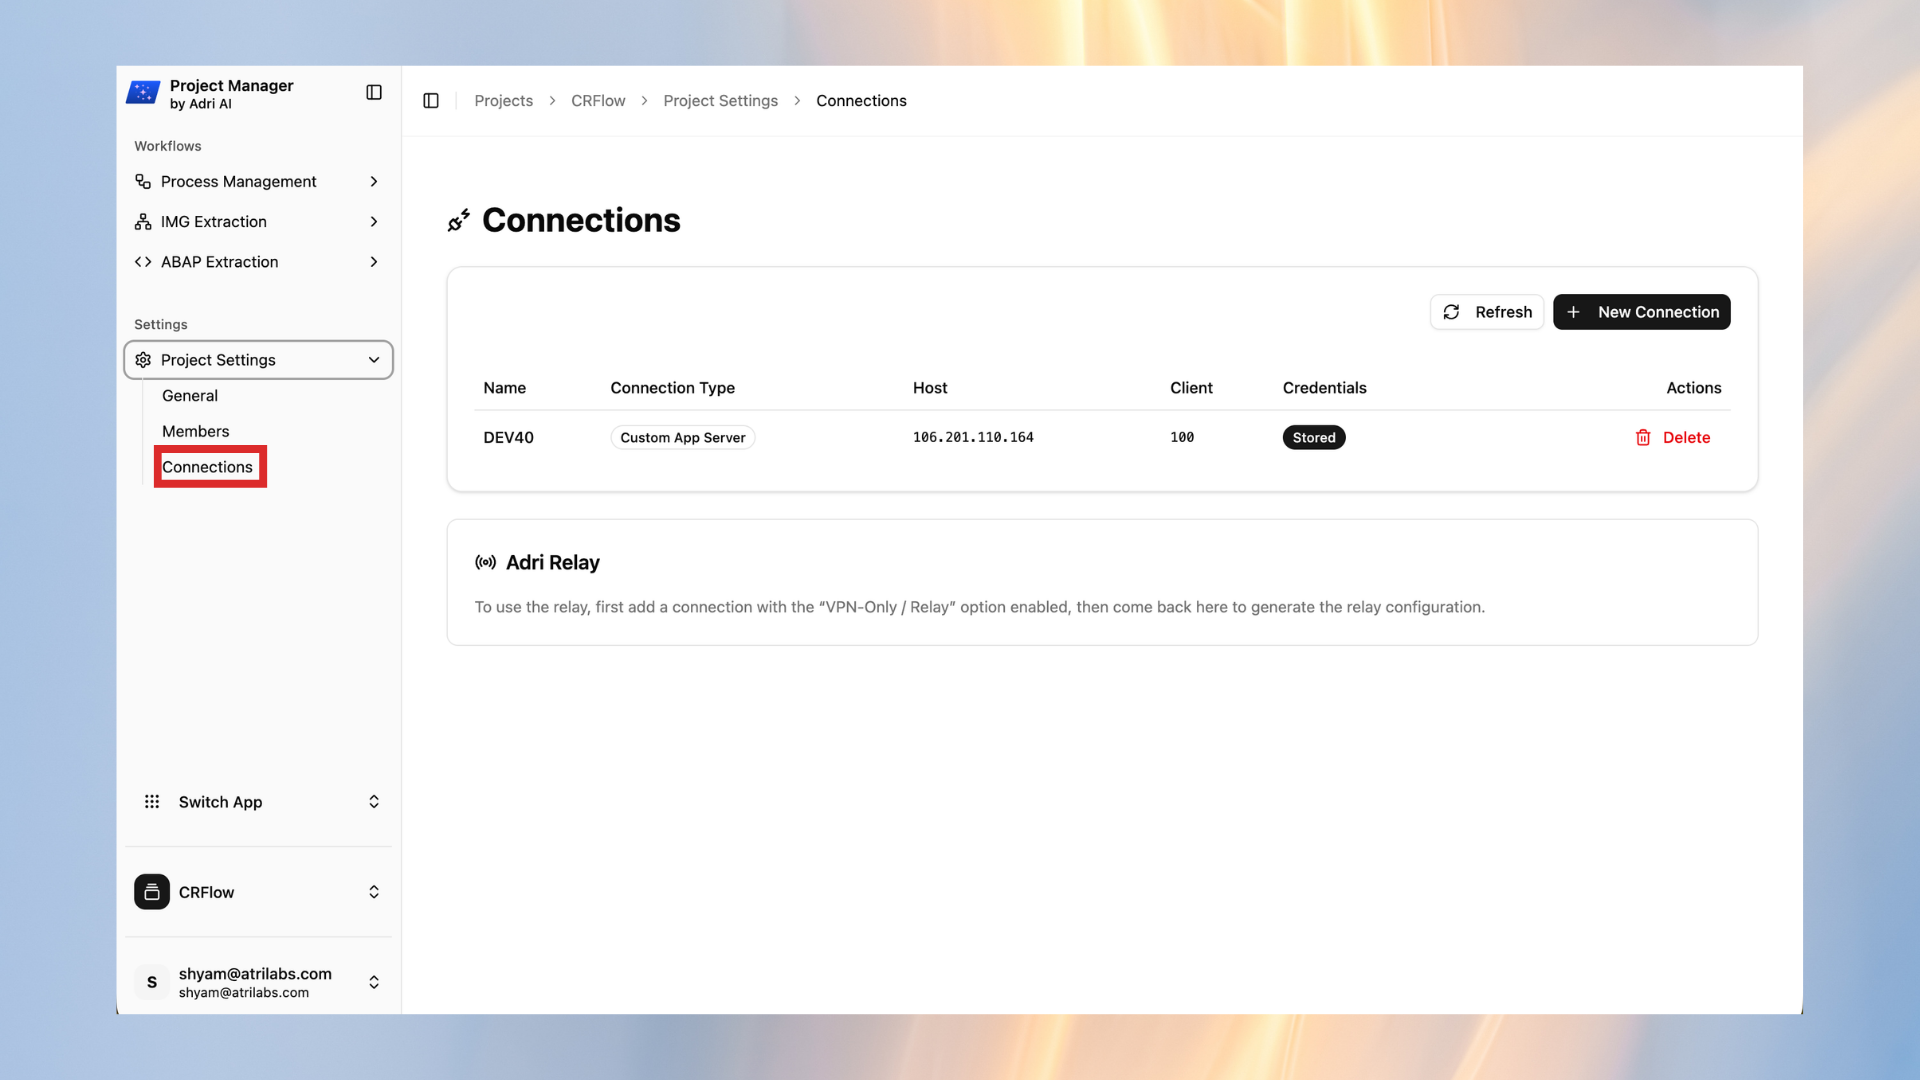This screenshot has height=1080, width=1920.
Task: Click the trash icon to delete DEV40
Action: pyautogui.click(x=1643, y=437)
